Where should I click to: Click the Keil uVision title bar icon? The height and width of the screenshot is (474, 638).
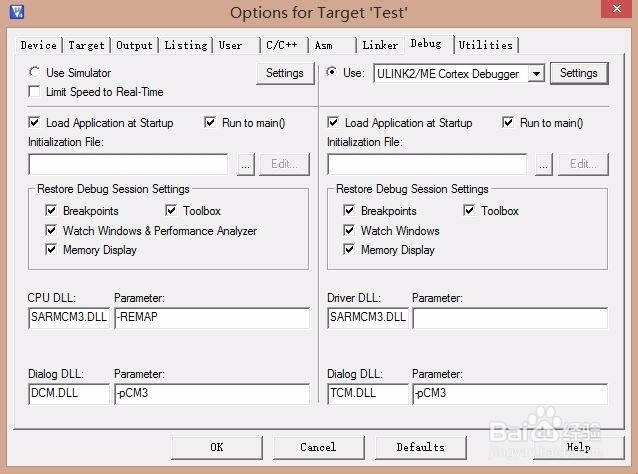17,11
